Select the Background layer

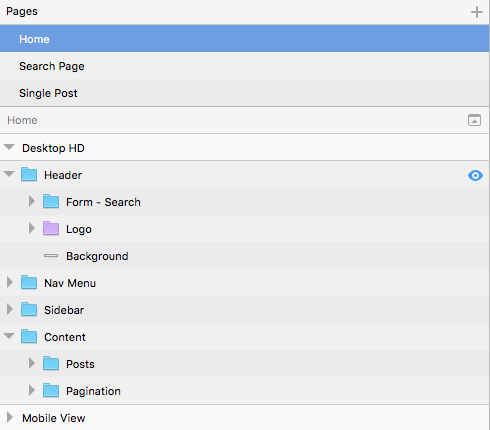pyautogui.click(x=245, y=256)
